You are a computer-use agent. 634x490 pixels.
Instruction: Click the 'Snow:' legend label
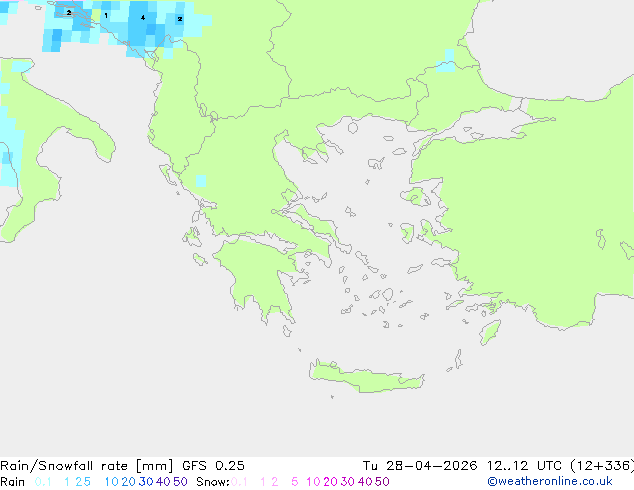point(213,482)
